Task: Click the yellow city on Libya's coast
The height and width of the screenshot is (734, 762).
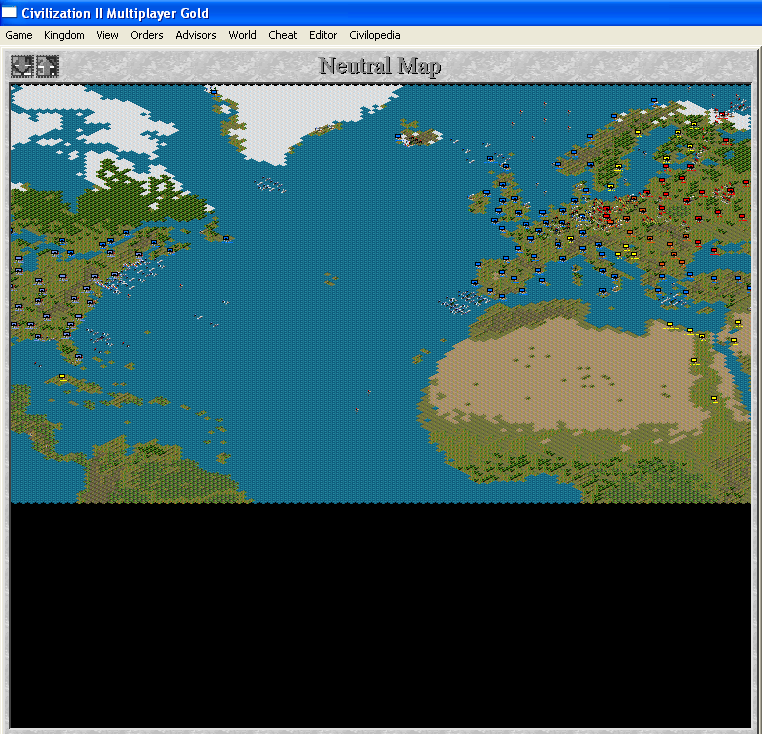Action: click(x=670, y=325)
